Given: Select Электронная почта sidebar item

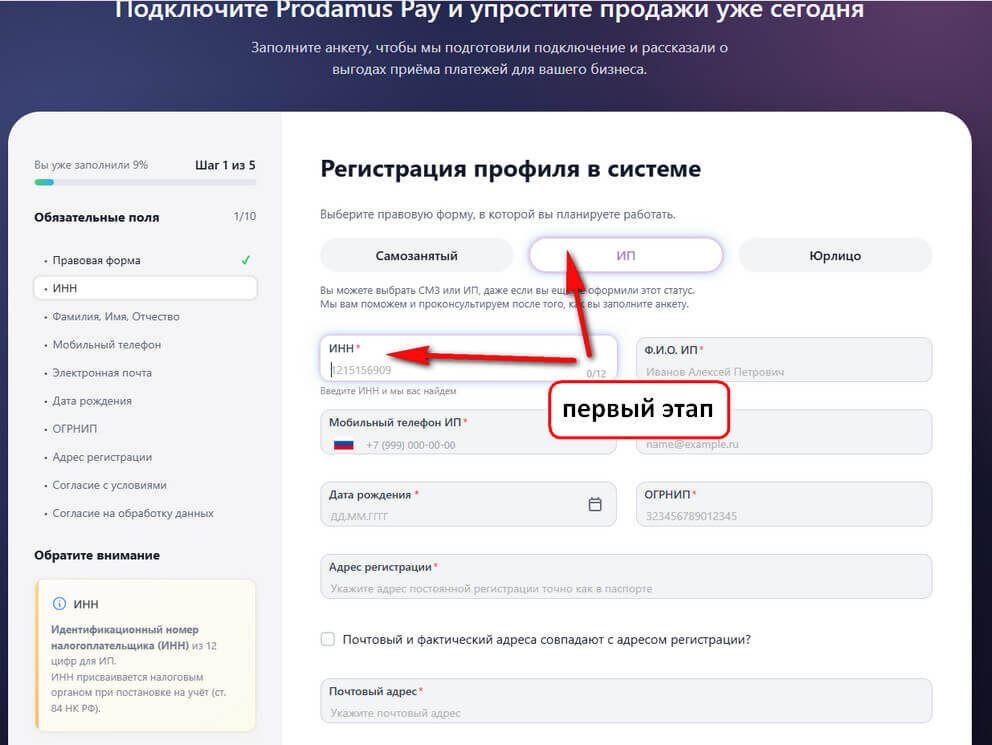Looking at the screenshot, I should (102, 373).
